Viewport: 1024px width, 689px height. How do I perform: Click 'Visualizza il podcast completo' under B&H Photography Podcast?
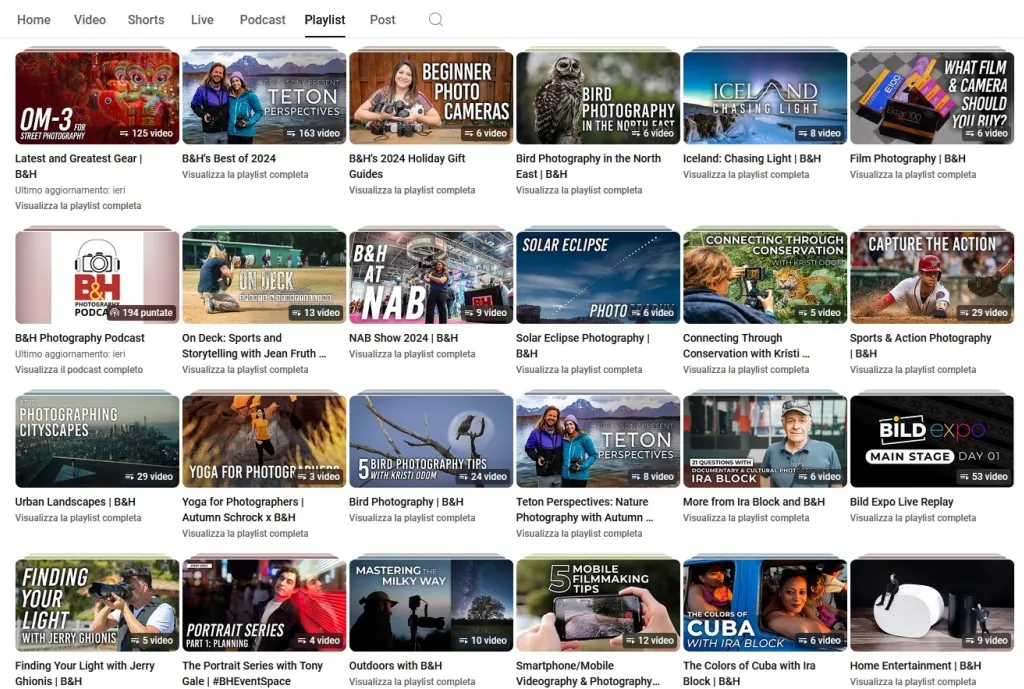click(70, 369)
